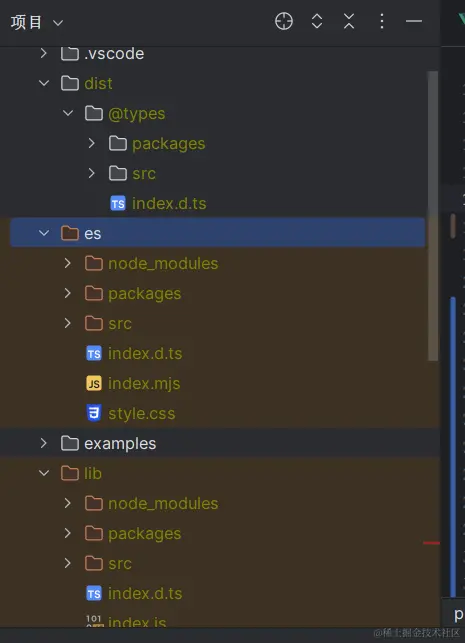This screenshot has width=465, height=643.
Task: Expand the .vscode folder chevron
Action: tap(44, 53)
